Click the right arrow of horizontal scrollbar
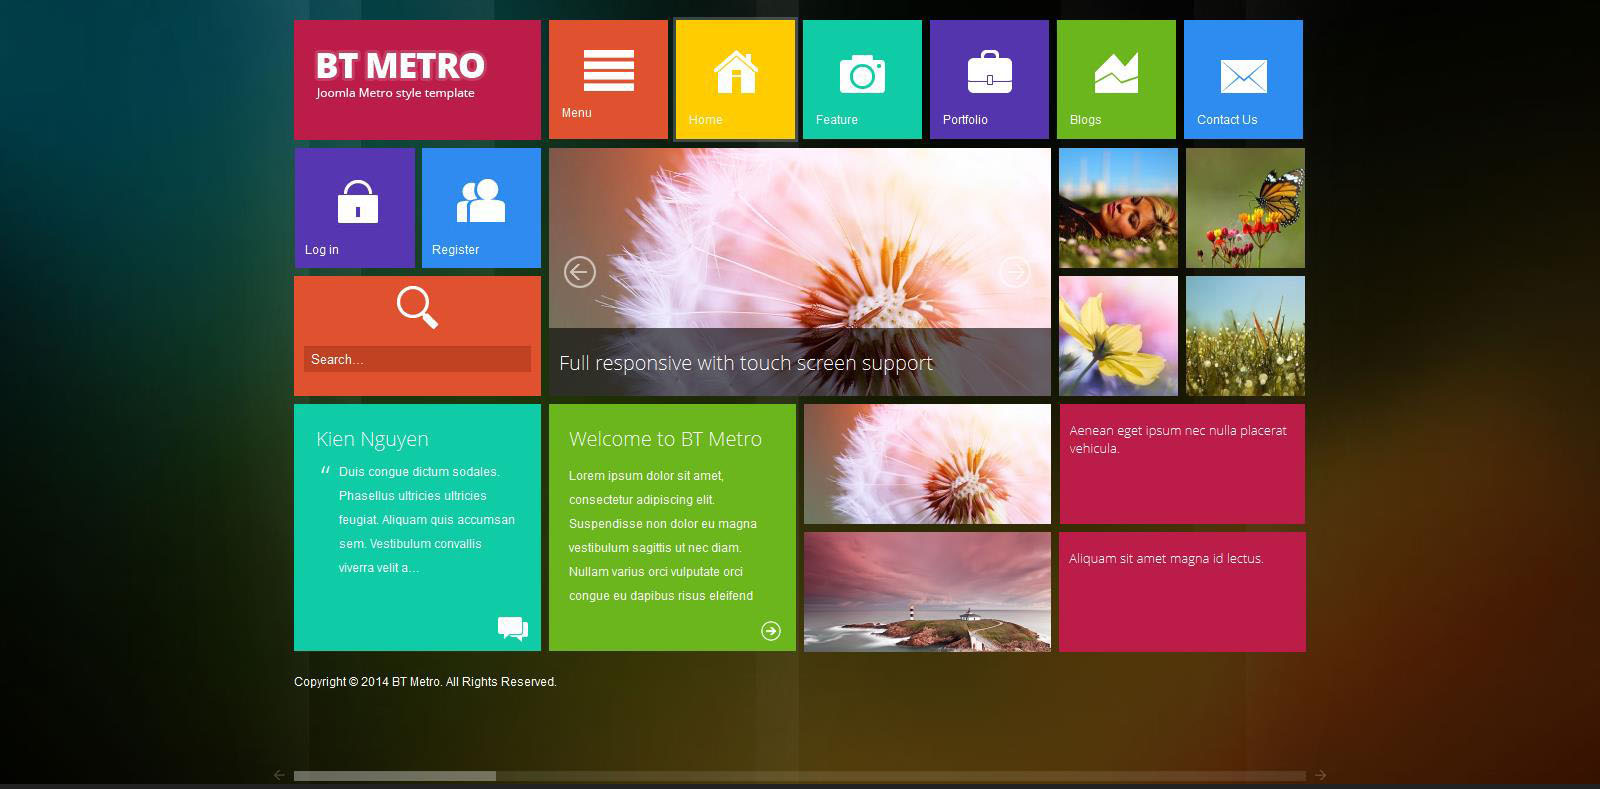 tap(1320, 775)
